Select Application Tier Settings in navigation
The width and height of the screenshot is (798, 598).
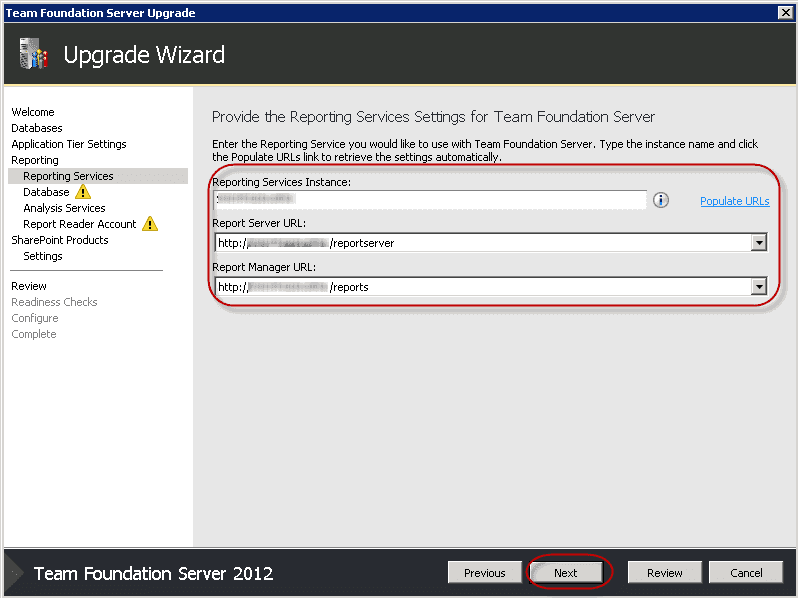[x=69, y=144]
